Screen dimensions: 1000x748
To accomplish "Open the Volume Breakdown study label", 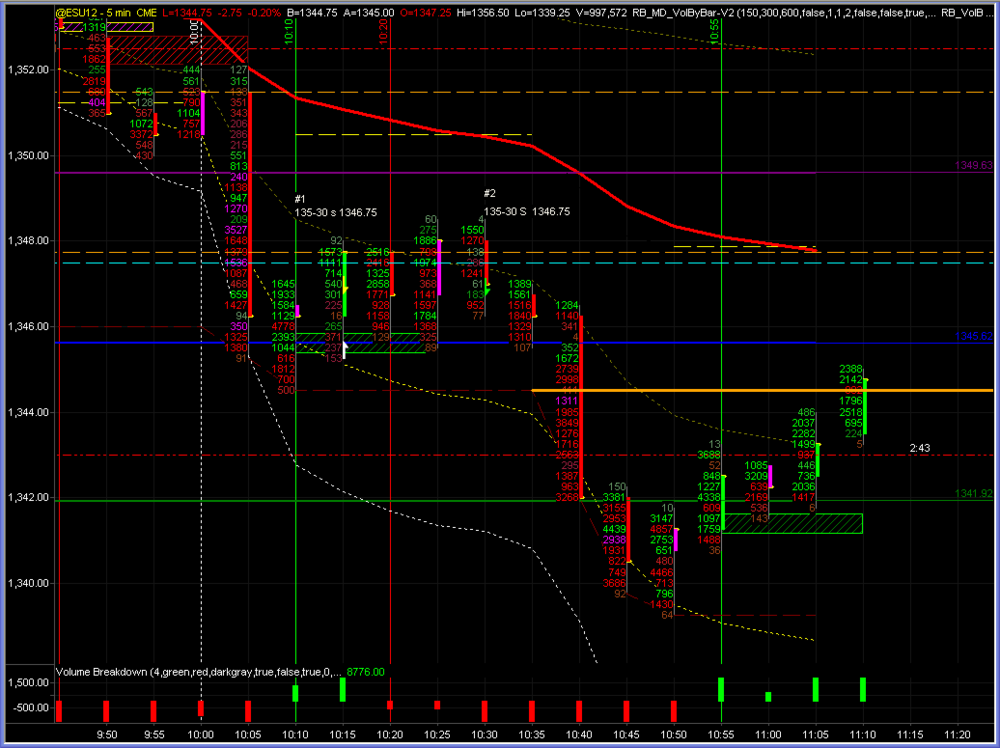I will pyautogui.click(x=199, y=672).
